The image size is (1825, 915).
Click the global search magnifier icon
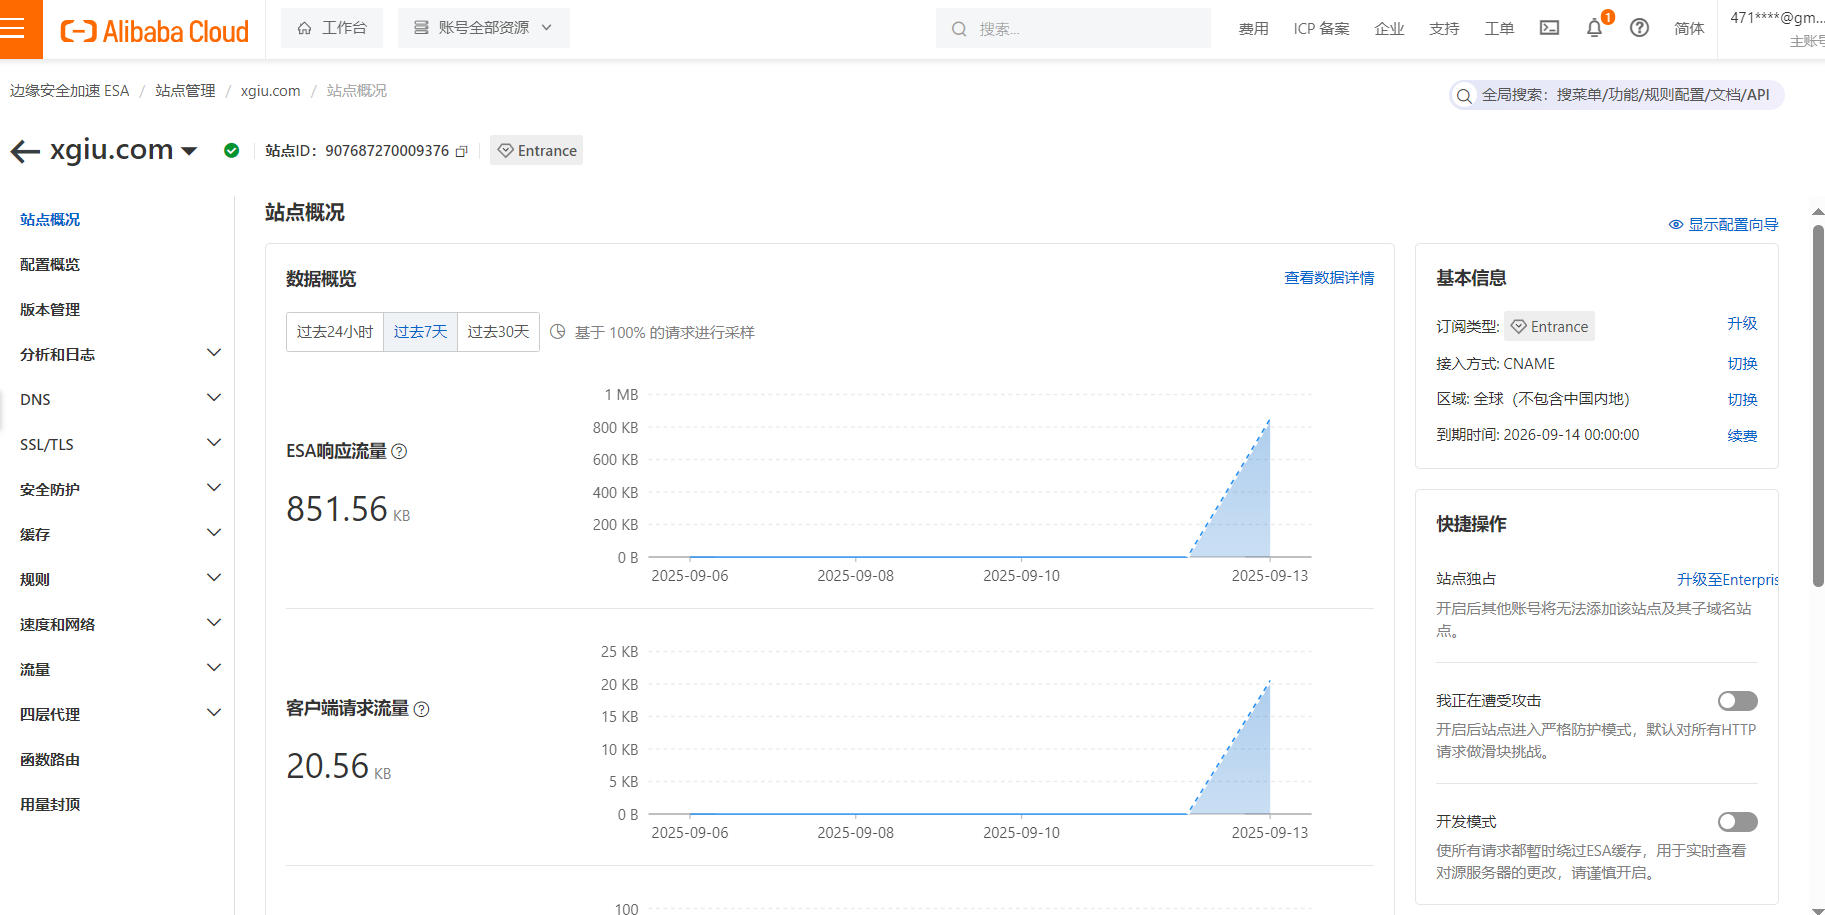point(1464,96)
